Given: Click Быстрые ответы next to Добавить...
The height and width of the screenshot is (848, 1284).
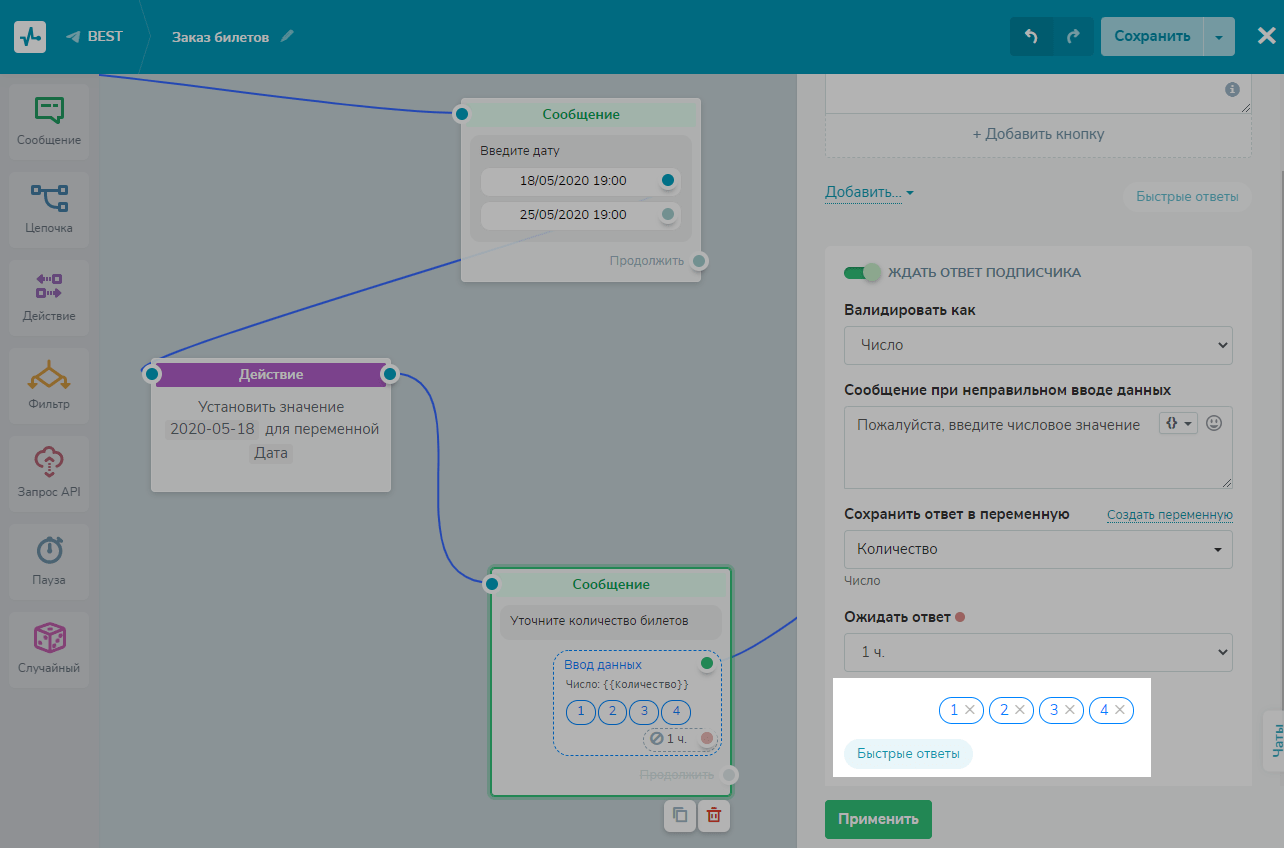Looking at the screenshot, I should (x=1187, y=196).
